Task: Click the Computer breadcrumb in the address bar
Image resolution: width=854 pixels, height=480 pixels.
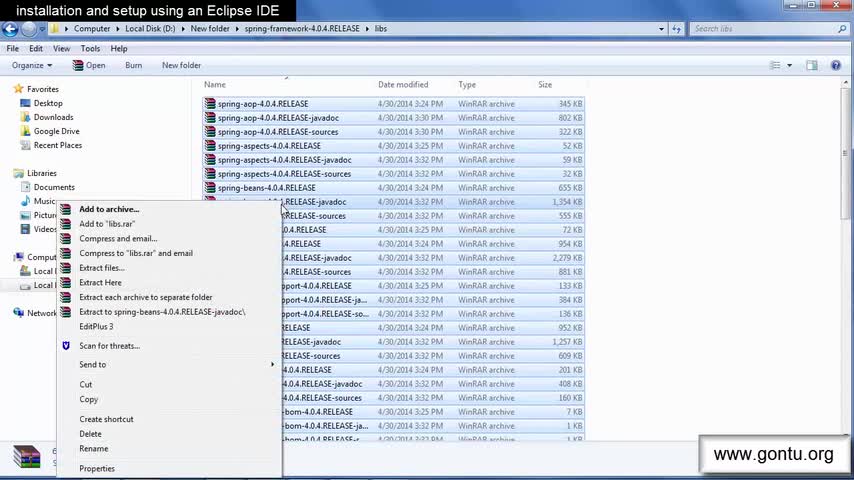Action: (x=92, y=29)
